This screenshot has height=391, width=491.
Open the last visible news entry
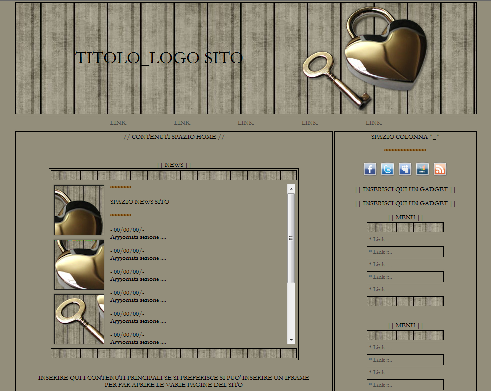click(138, 338)
